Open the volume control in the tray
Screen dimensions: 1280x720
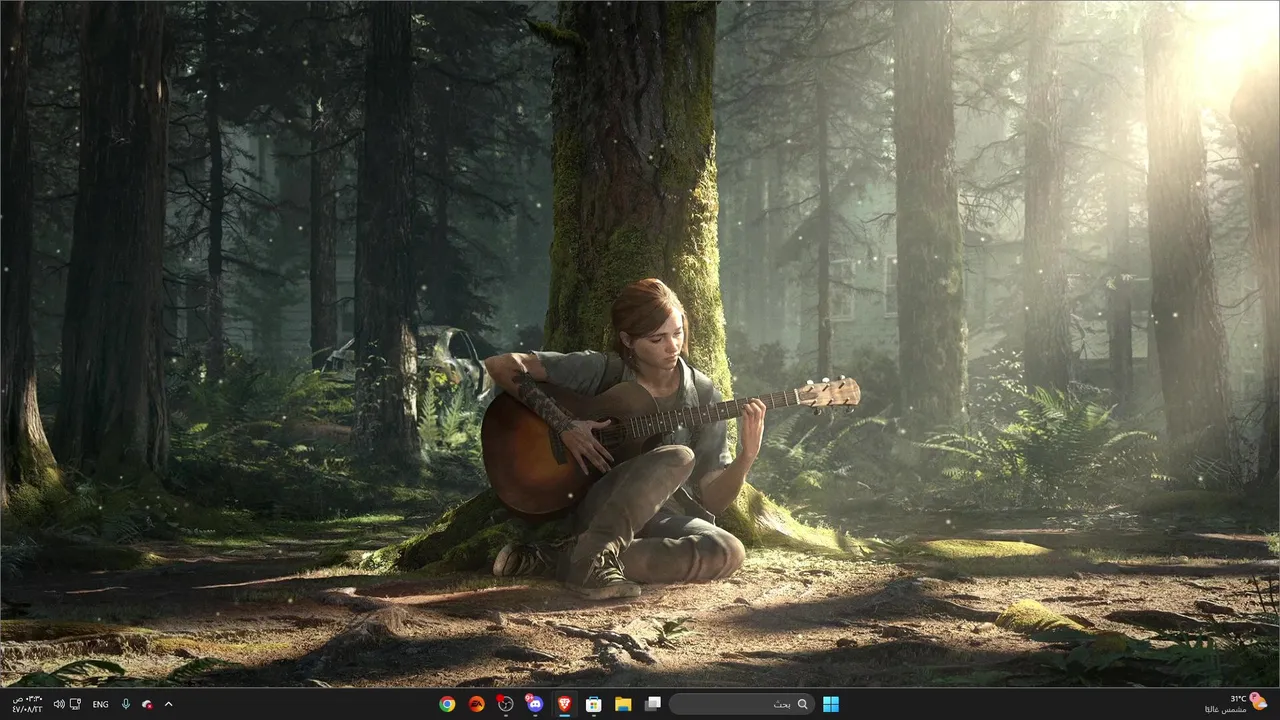(x=59, y=704)
